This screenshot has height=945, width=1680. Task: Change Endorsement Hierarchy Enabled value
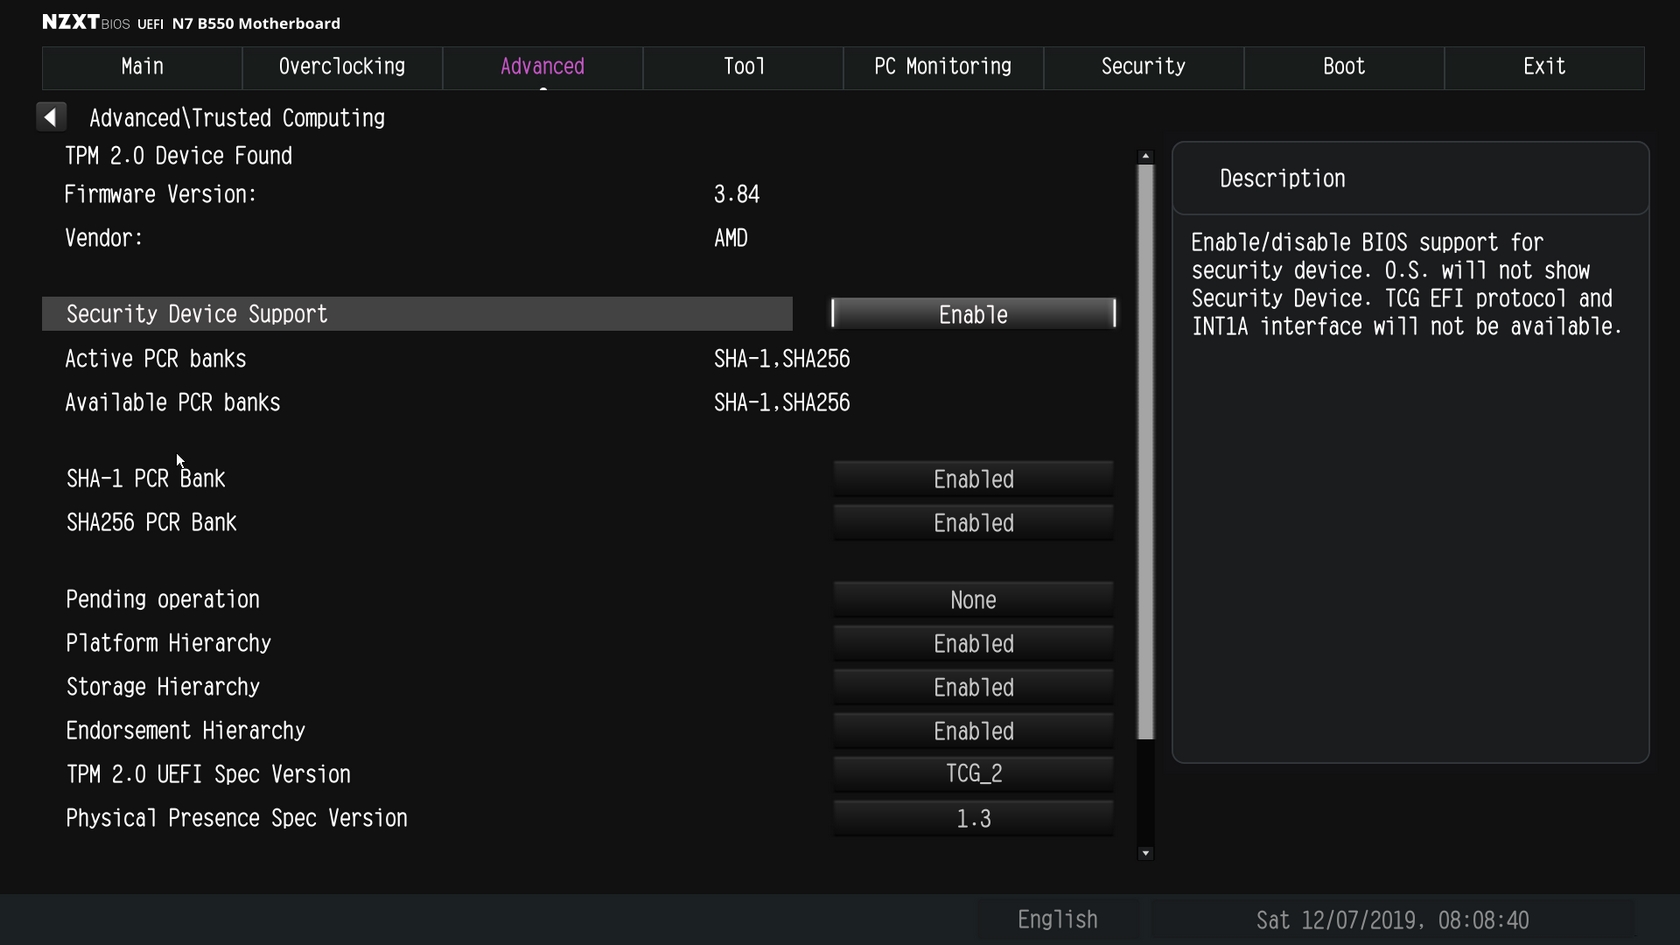tap(973, 731)
